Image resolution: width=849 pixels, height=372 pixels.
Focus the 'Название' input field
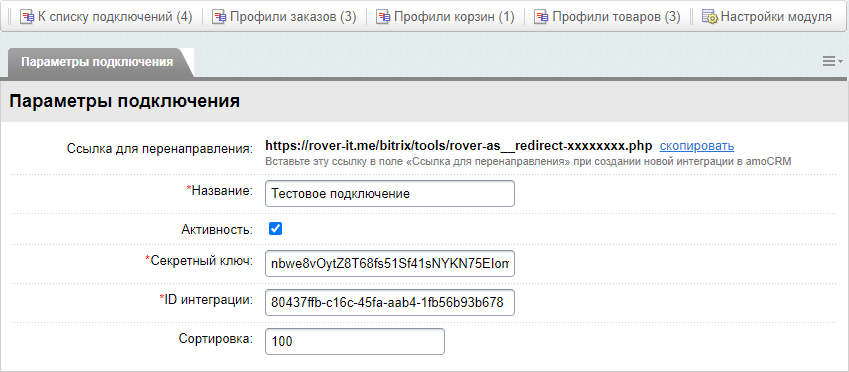point(390,193)
